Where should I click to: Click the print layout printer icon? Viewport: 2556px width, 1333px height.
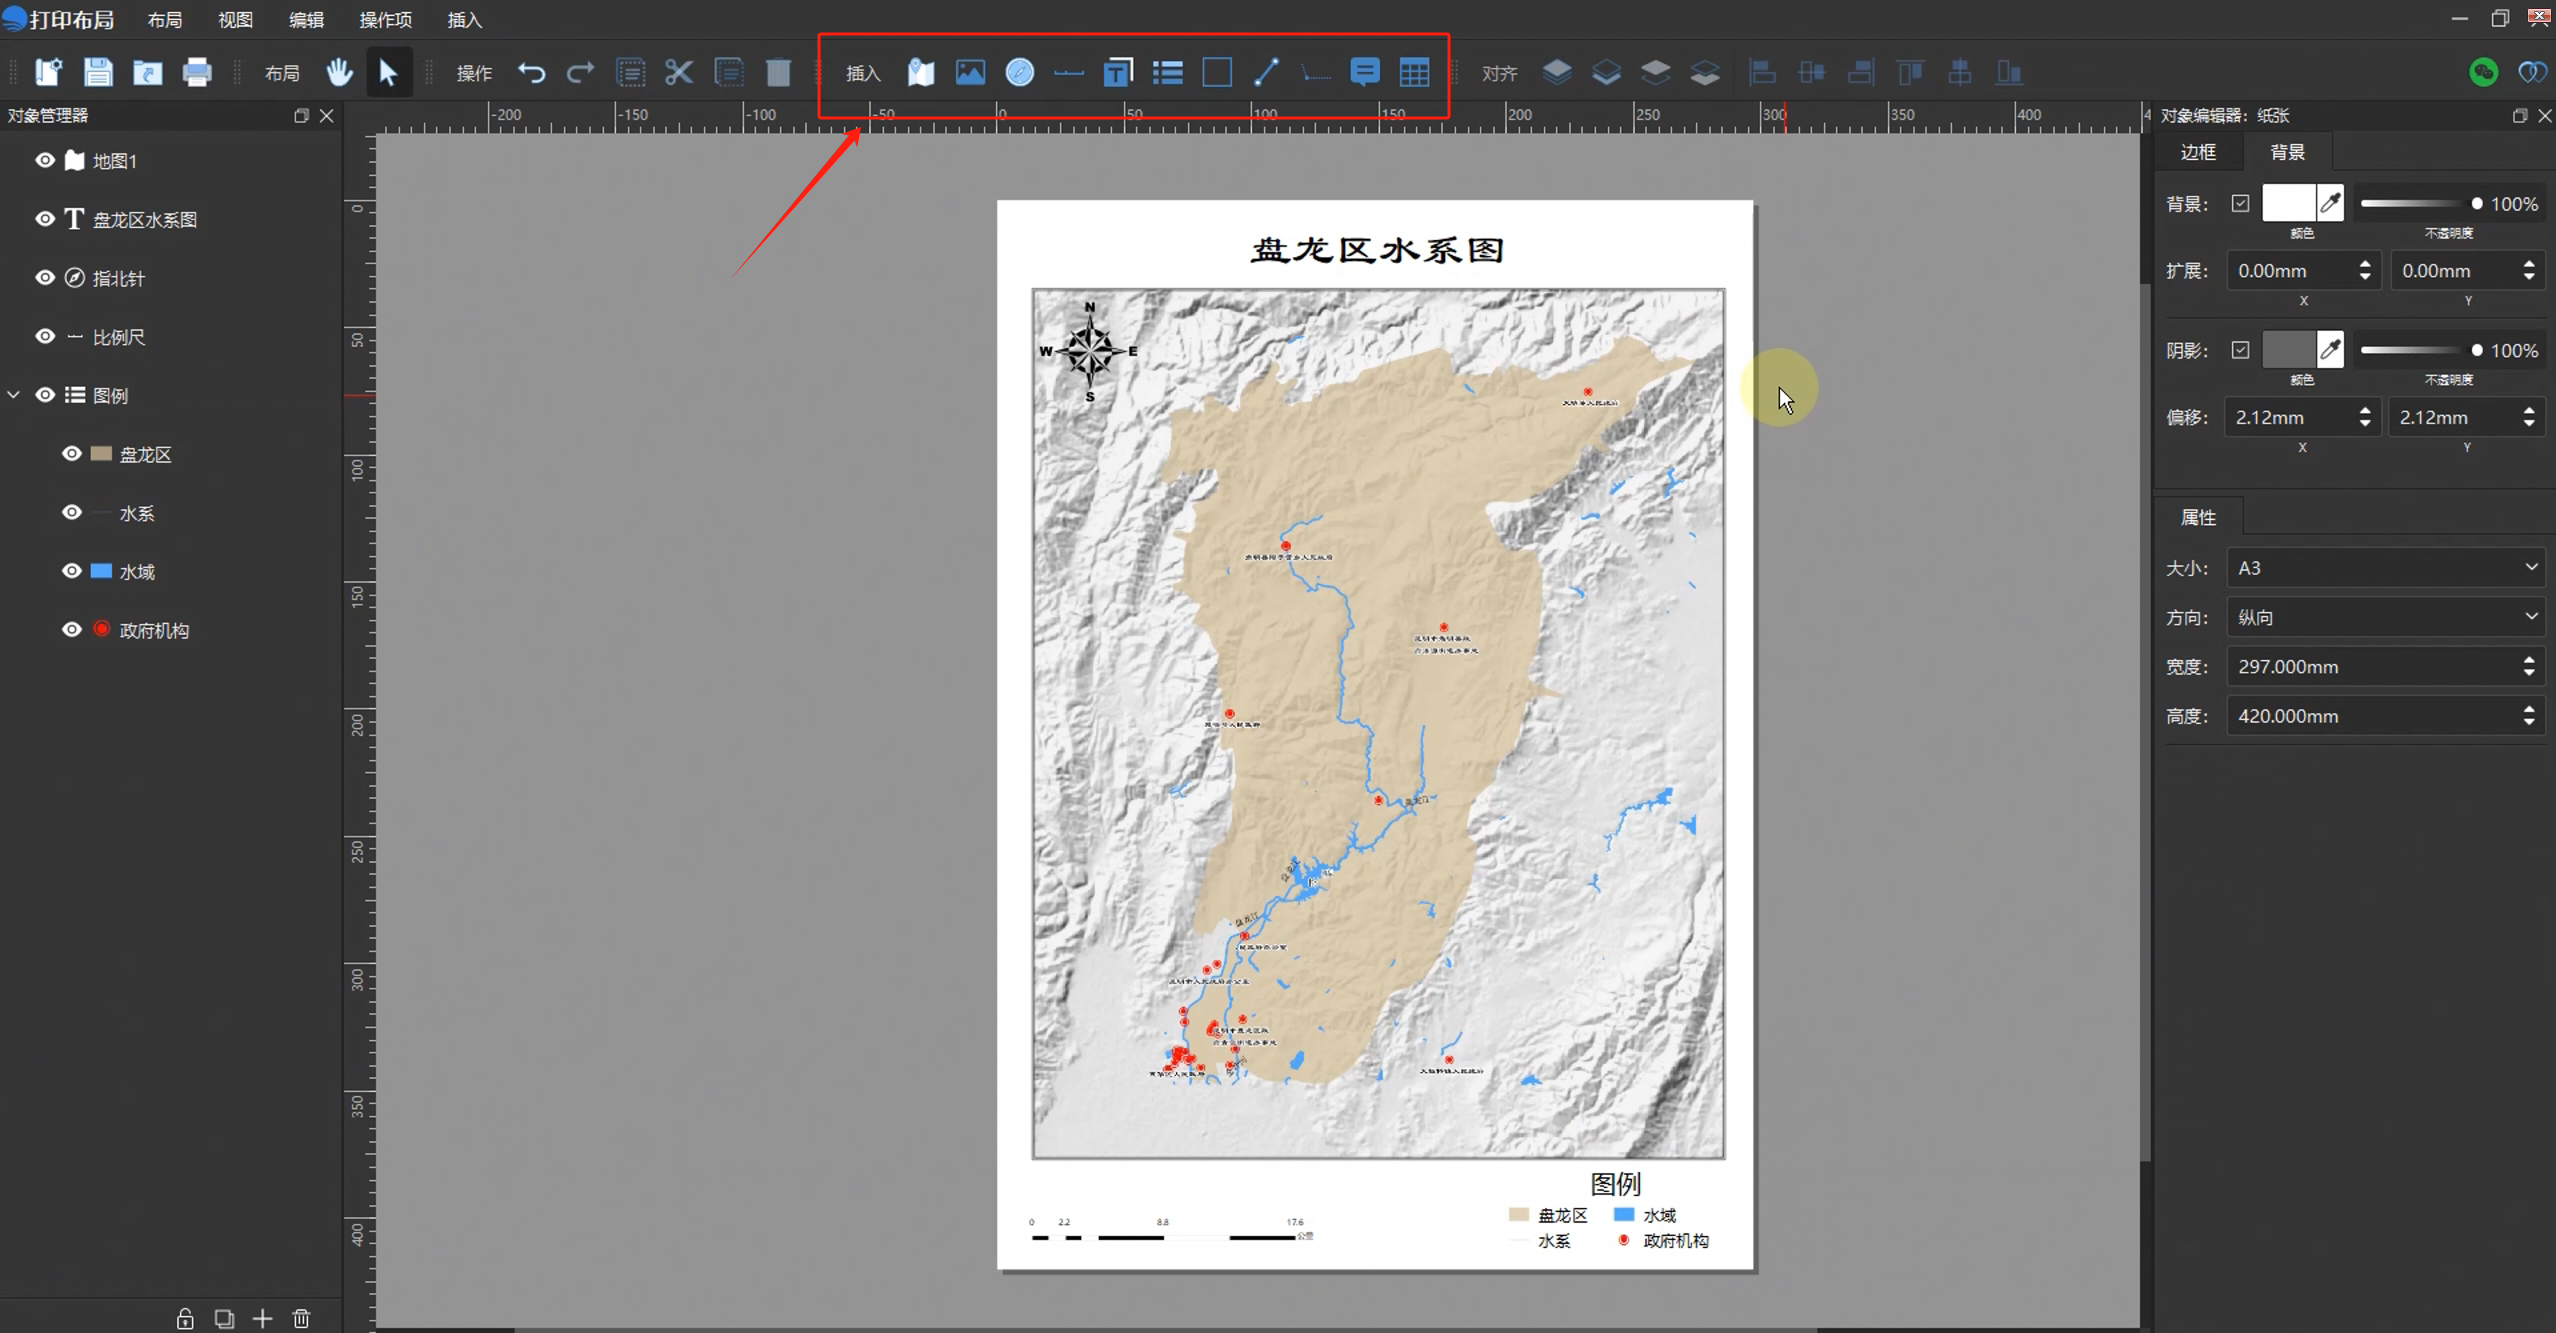197,72
